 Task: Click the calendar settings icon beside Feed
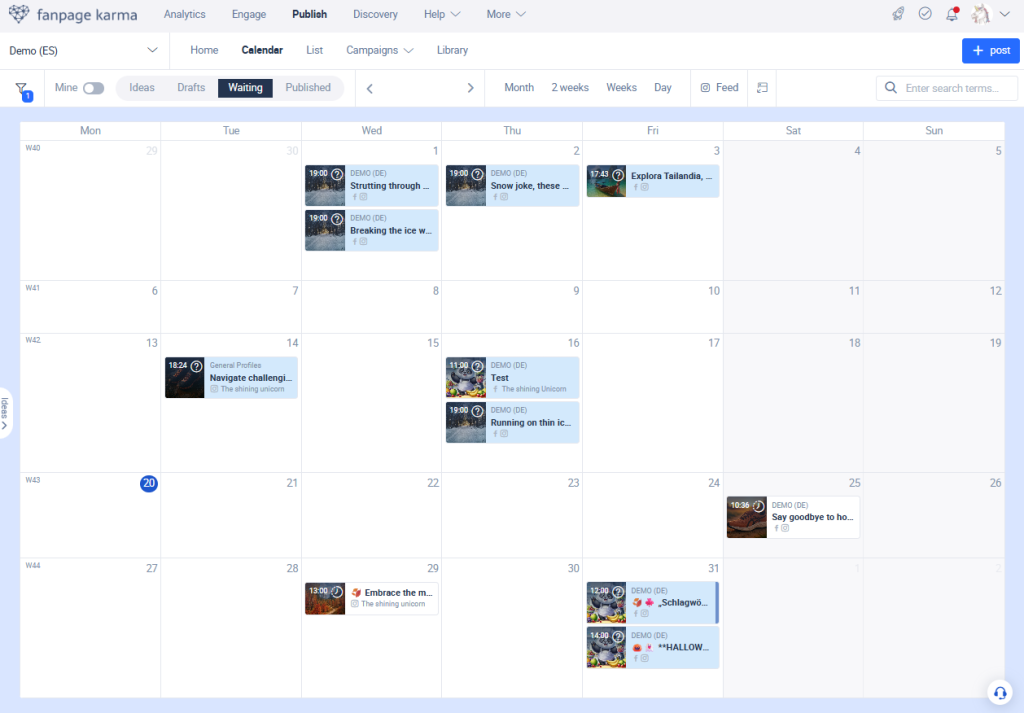tap(762, 88)
